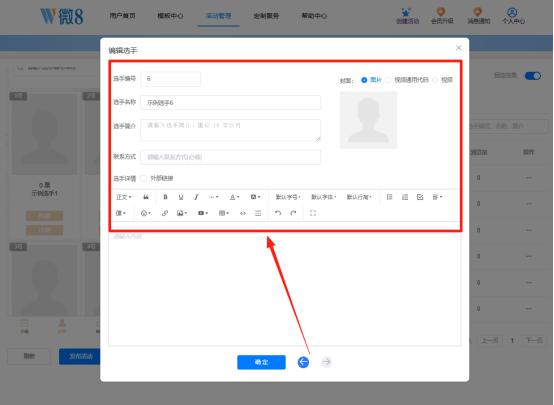This screenshot has width=554, height=405.
Task: Open the 默认行高 line height dropdown
Action: coord(359,197)
